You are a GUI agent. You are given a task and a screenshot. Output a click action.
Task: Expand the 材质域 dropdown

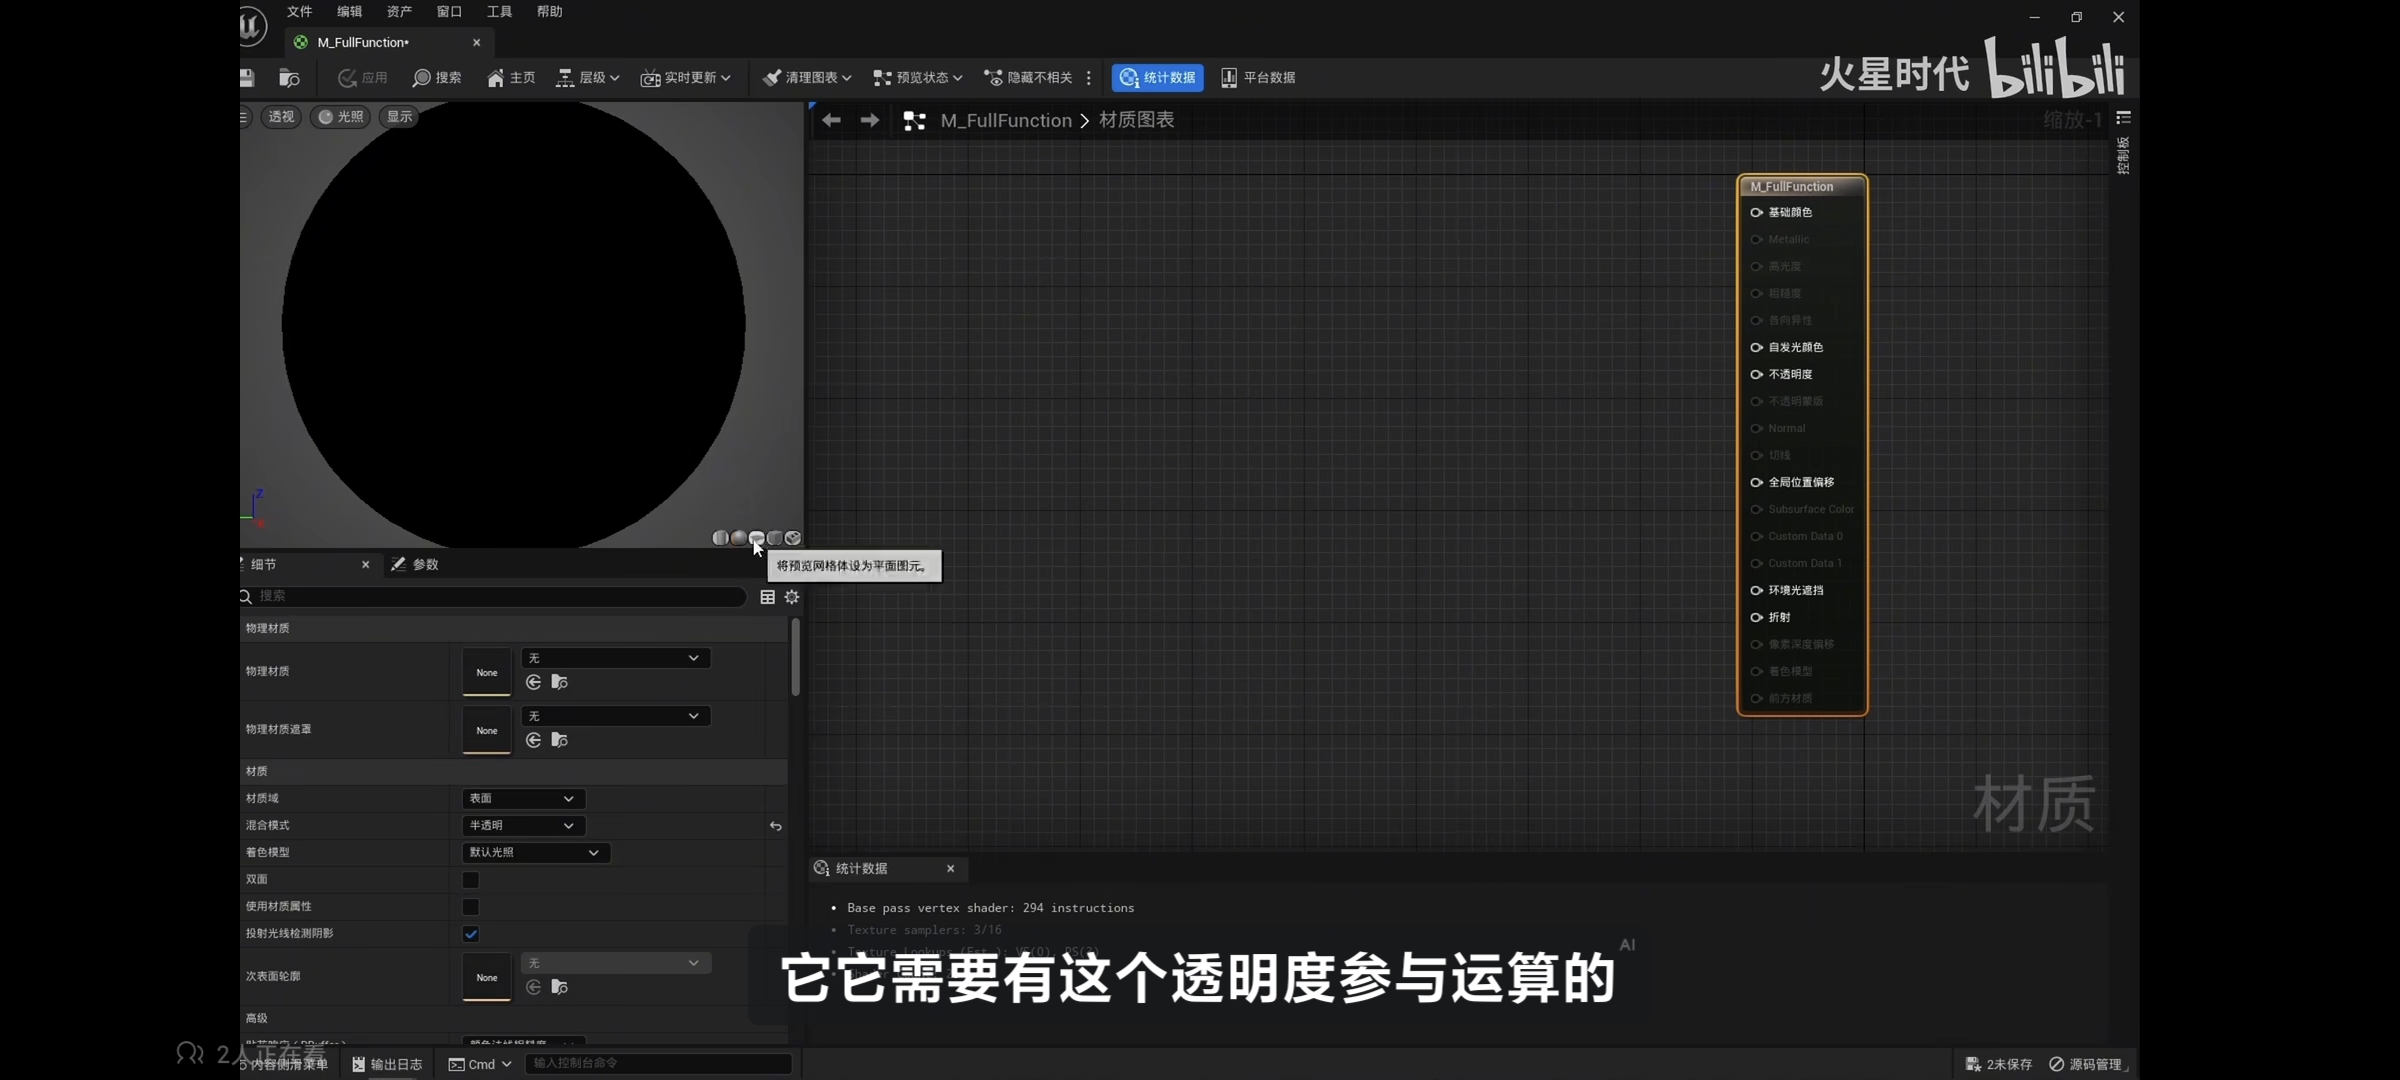pos(522,799)
